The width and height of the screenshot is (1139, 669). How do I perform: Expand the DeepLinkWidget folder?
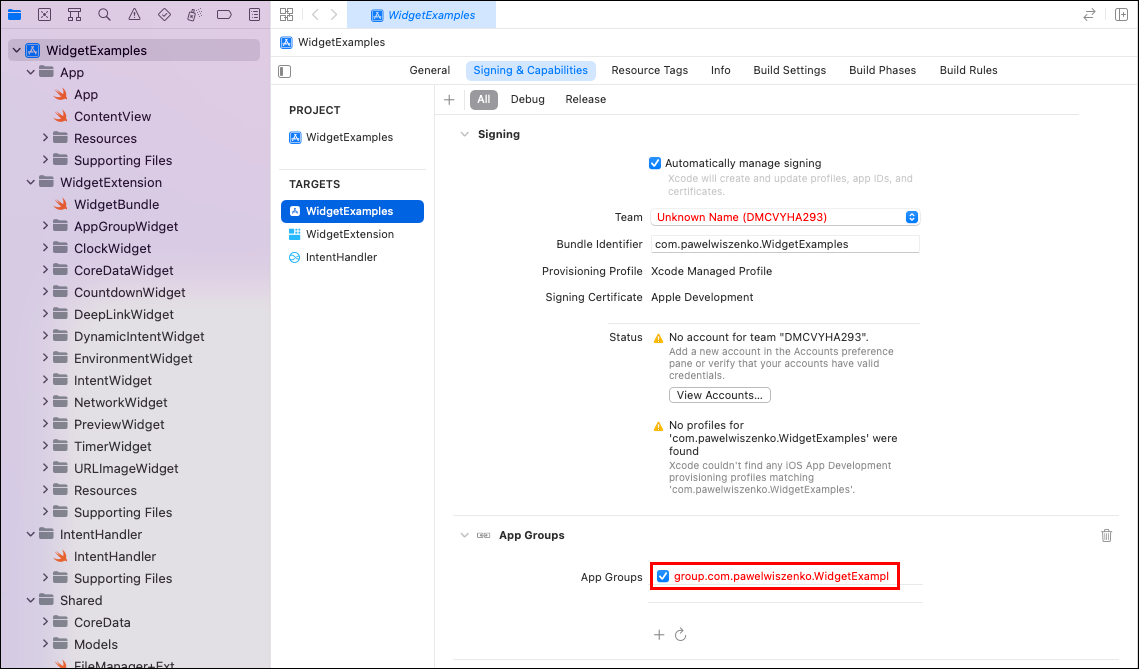coord(45,314)
